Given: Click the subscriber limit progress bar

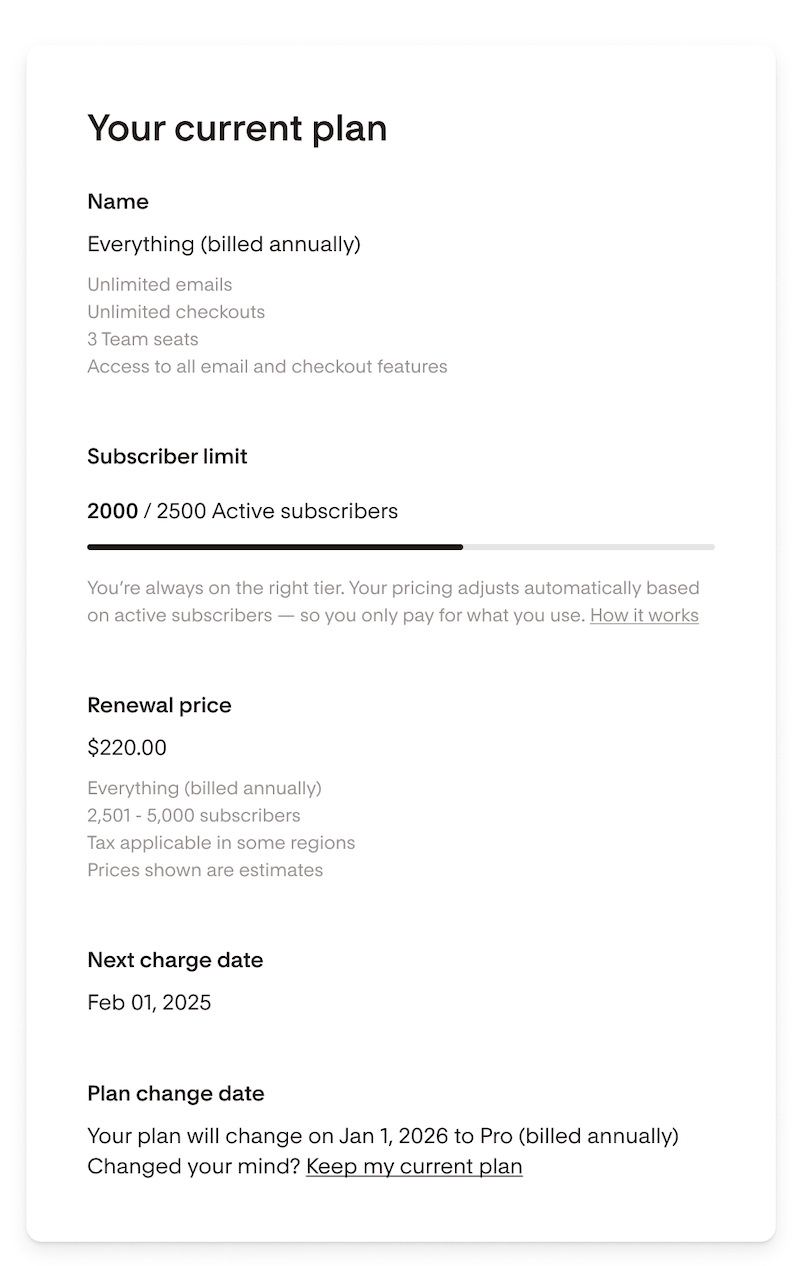Looking at the screenshot, I should point(400,547).
